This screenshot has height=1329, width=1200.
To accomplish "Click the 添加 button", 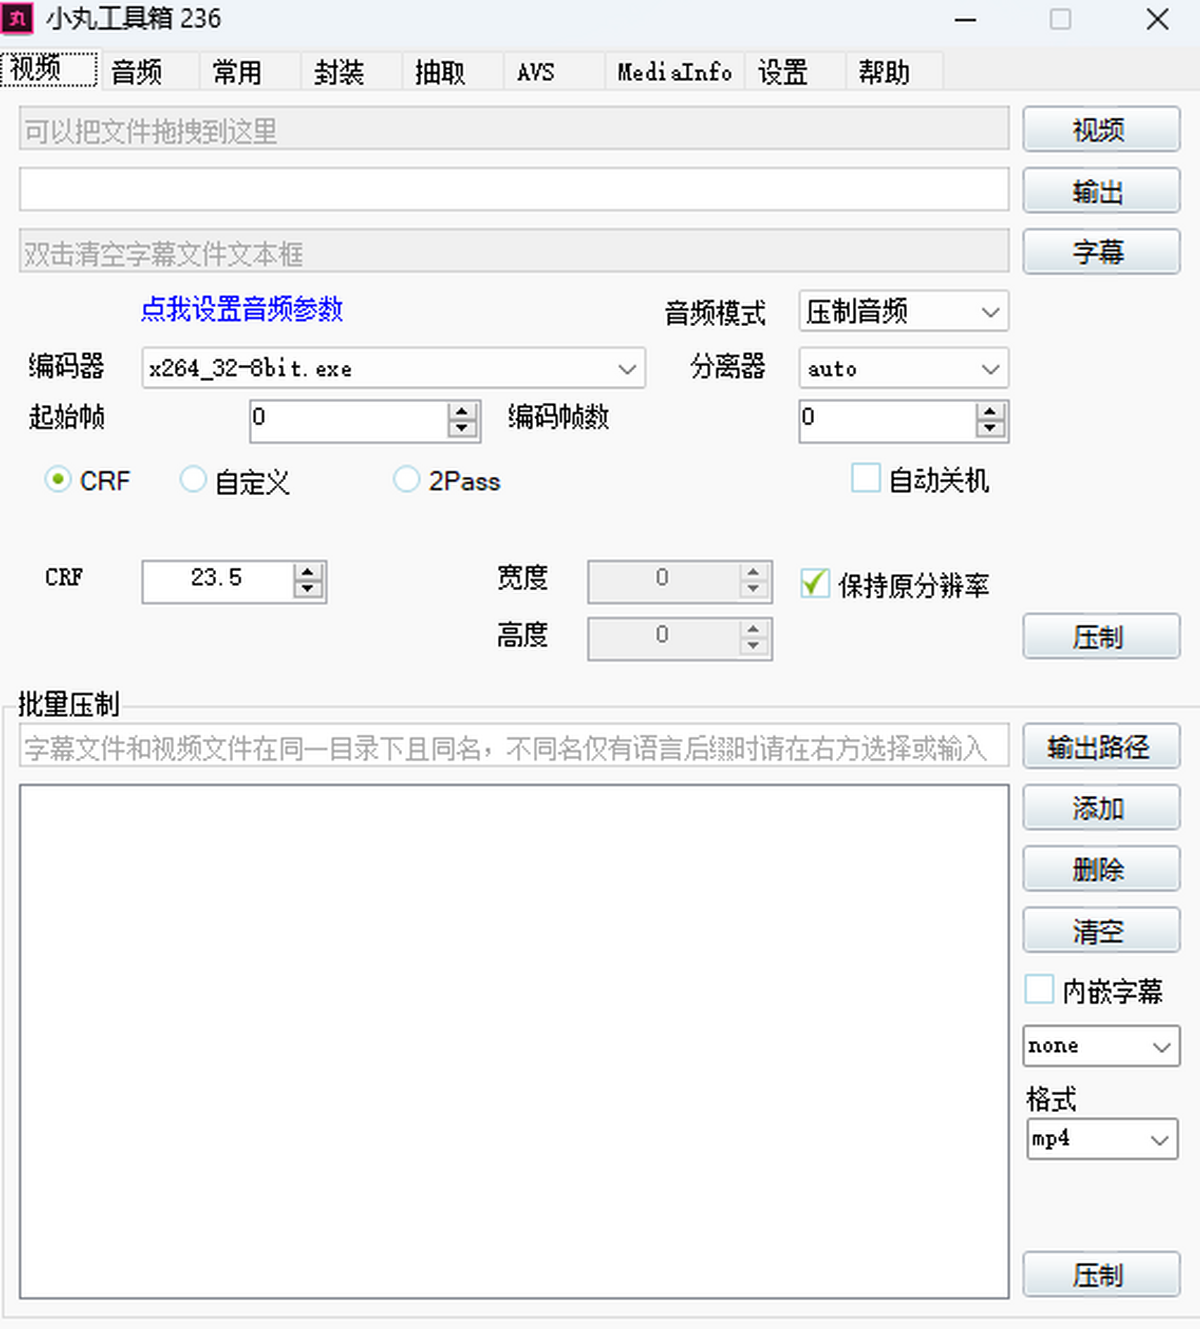I will pos(1101,808).
